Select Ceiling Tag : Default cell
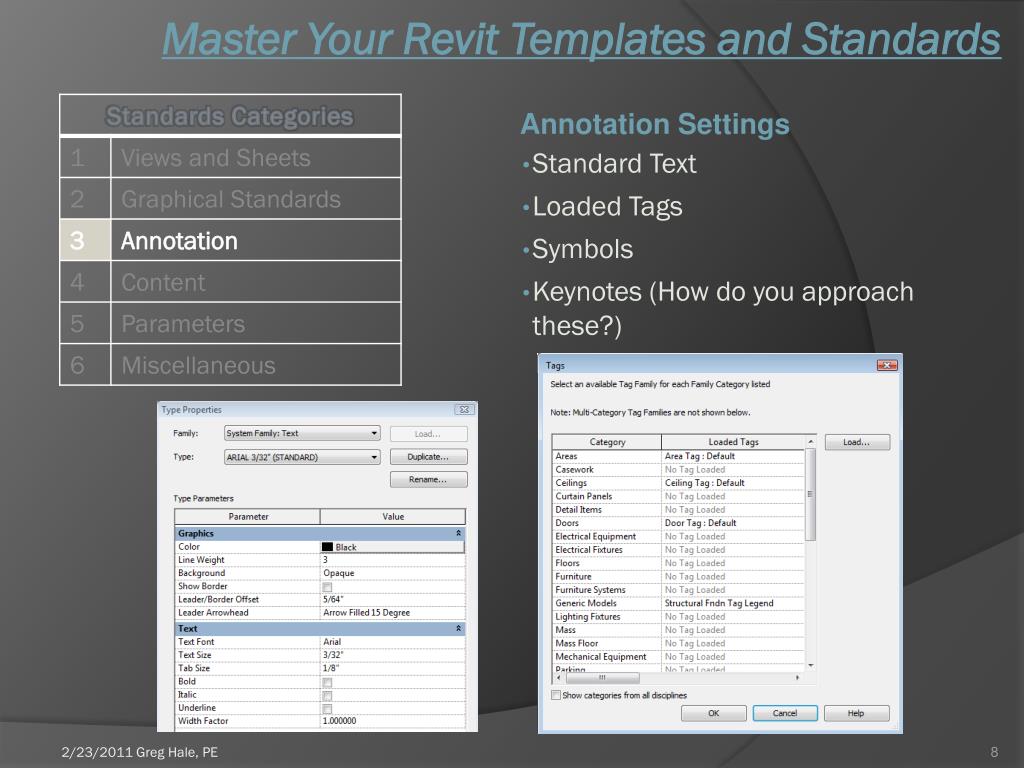This screenshot has height=768, width=1024. click(x=733, y=483)
